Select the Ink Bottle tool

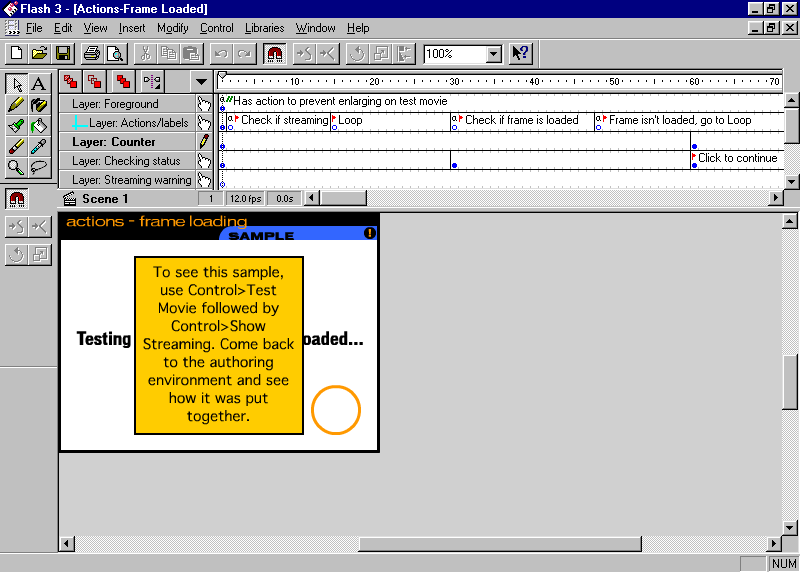[x=39, y=105]
